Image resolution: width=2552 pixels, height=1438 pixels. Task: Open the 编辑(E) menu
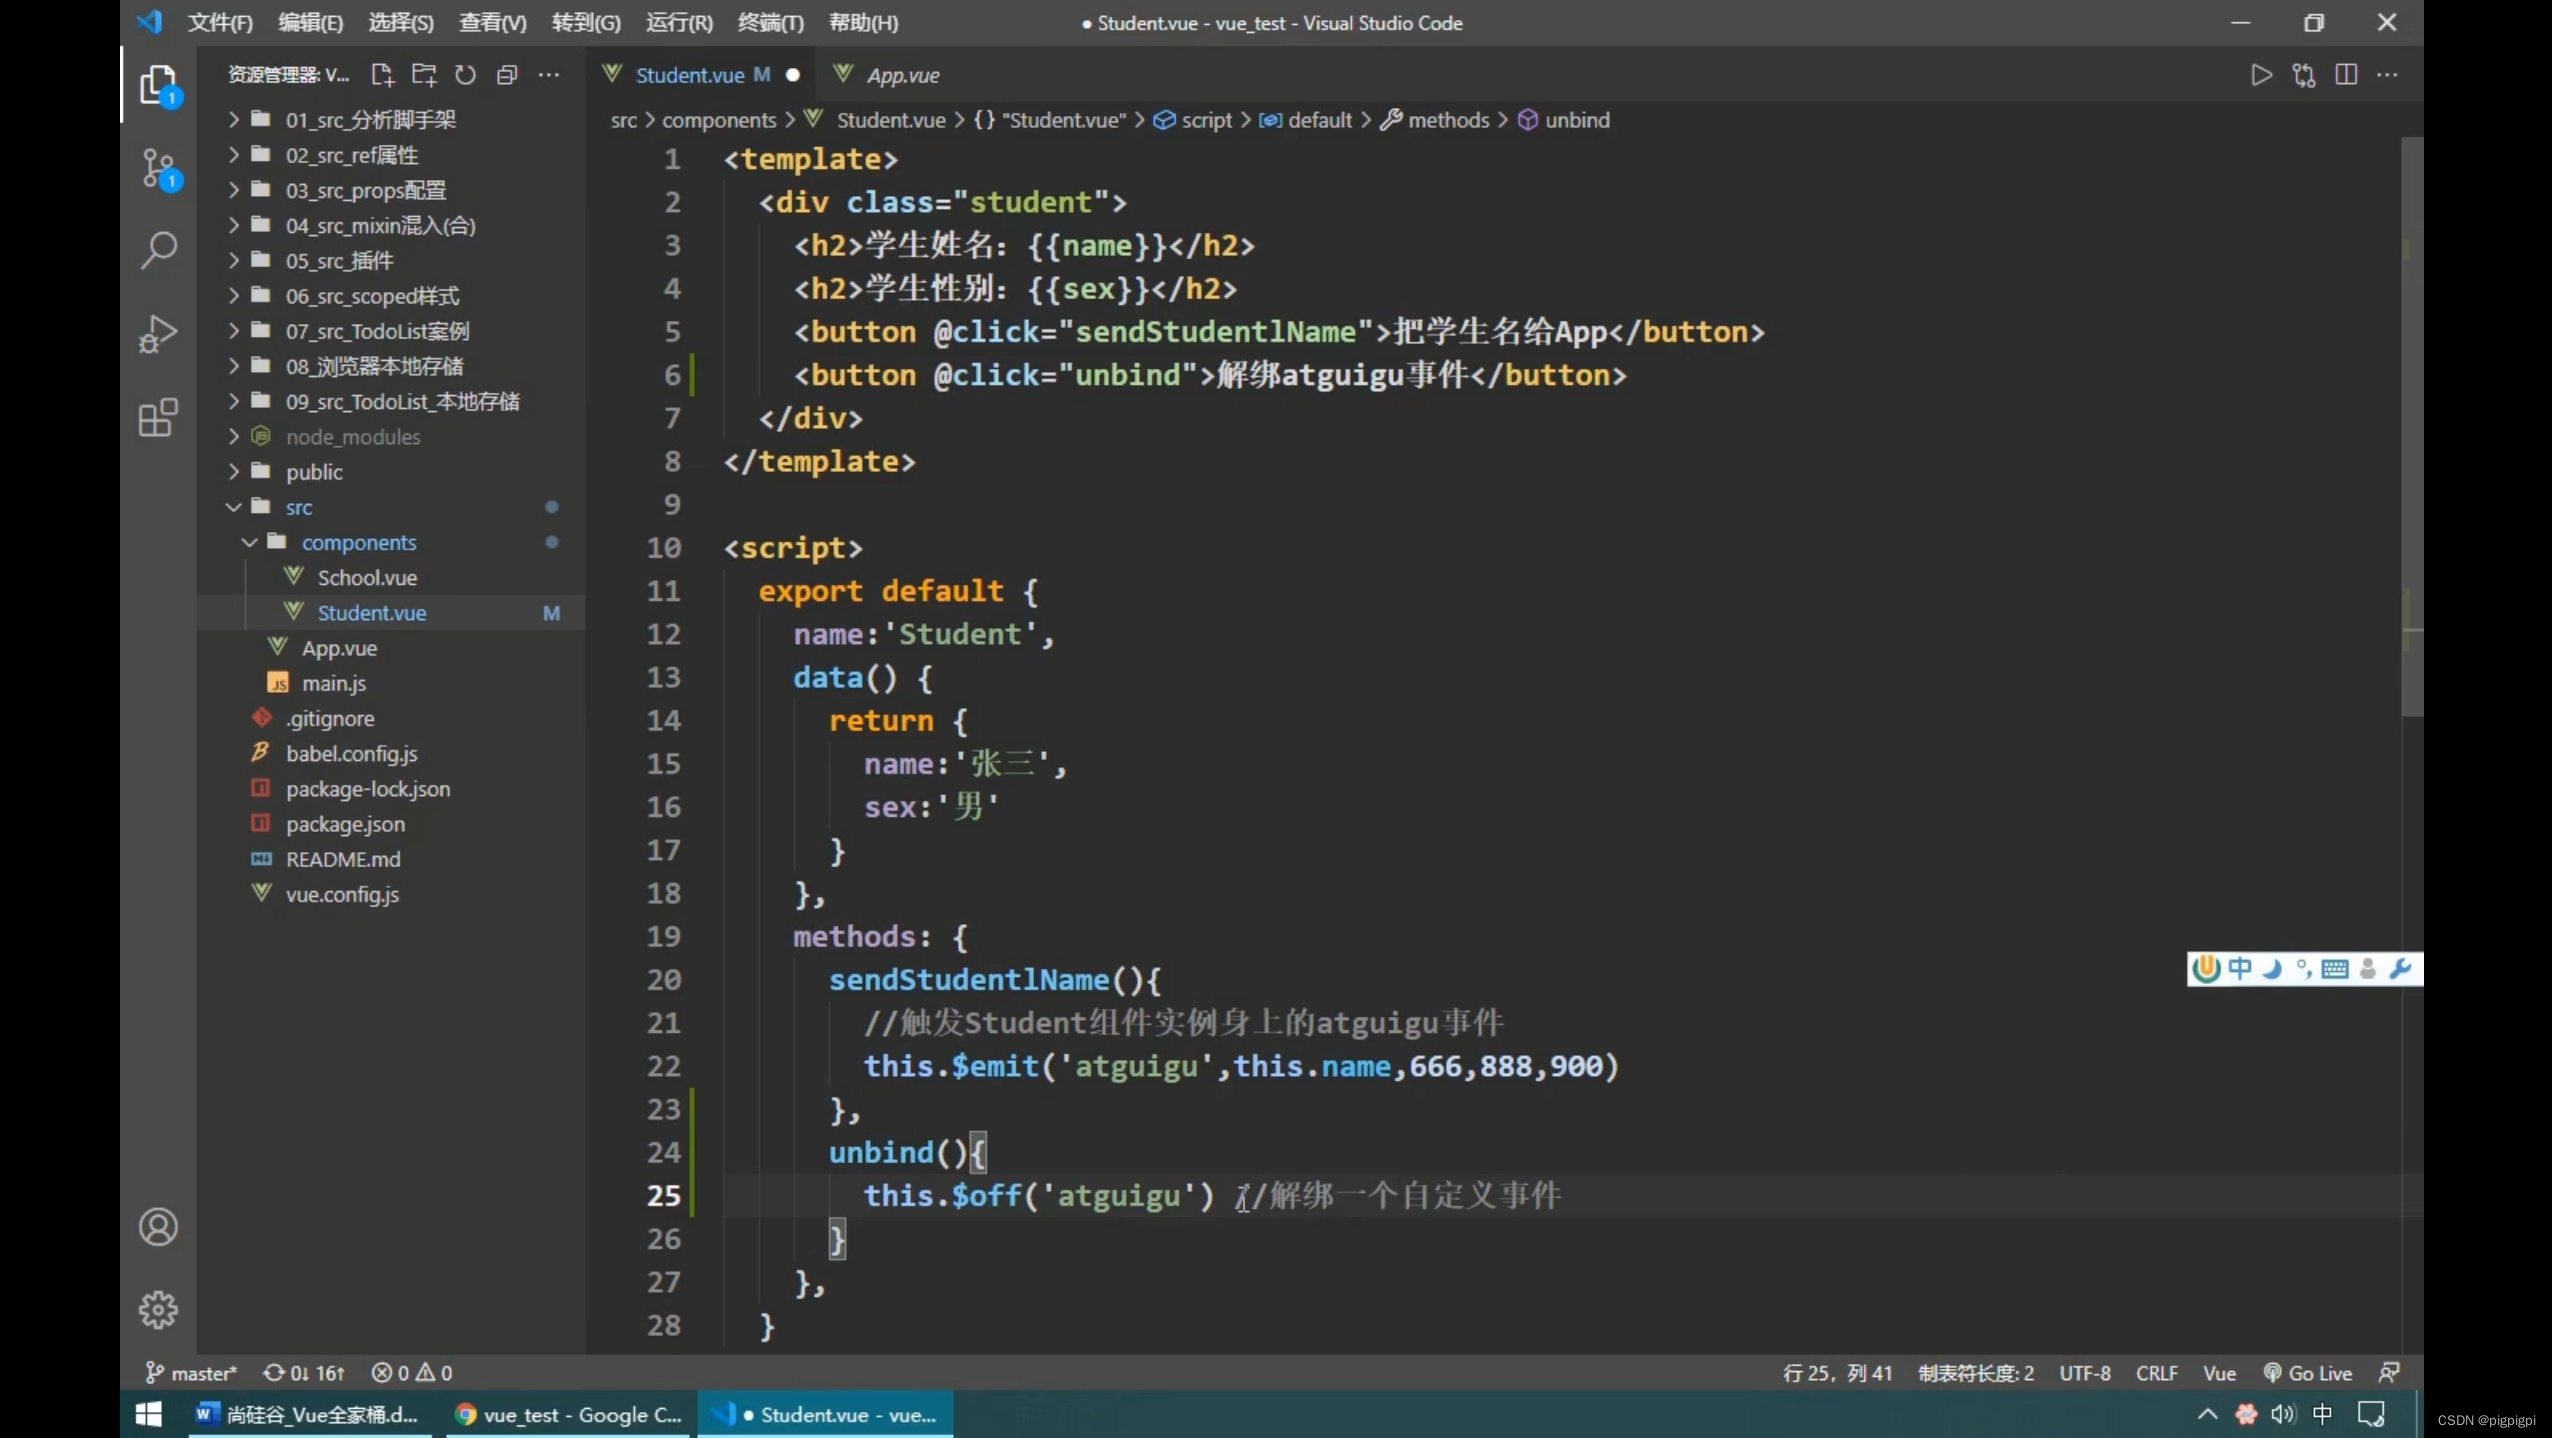click(310, 22)
